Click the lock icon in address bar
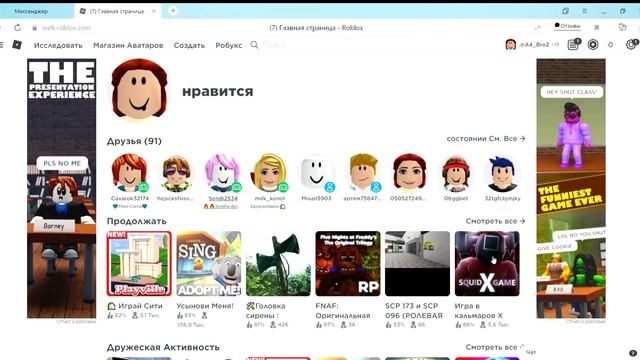The height and width of the screenshot is (360, 640). pos(35,28)
